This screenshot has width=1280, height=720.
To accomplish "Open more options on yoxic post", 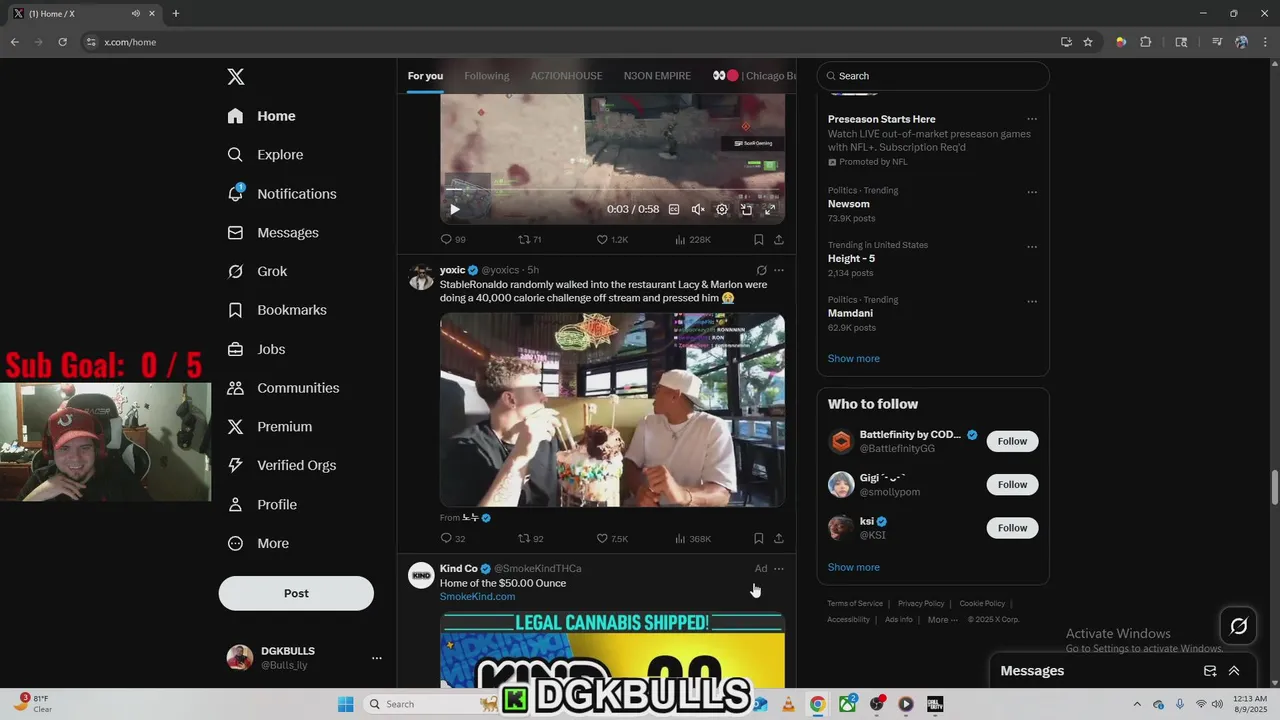I will (x=779, y=270).
